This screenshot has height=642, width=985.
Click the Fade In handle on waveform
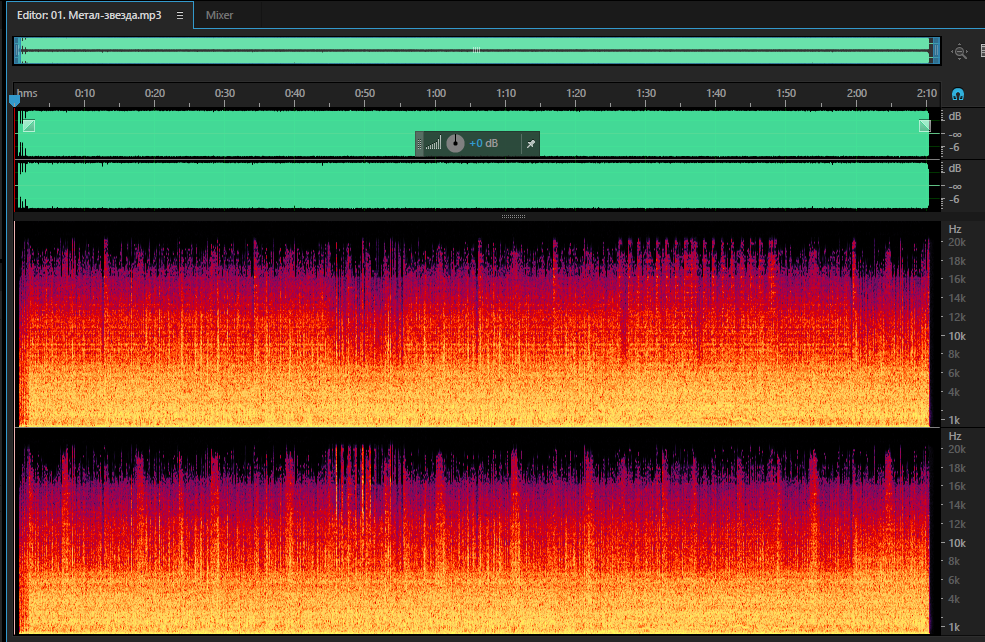pyautogui.click(x=29, y=126)
